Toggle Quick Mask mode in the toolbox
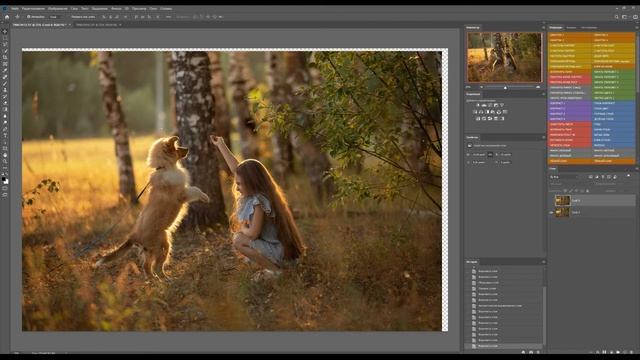 point(5,189)
